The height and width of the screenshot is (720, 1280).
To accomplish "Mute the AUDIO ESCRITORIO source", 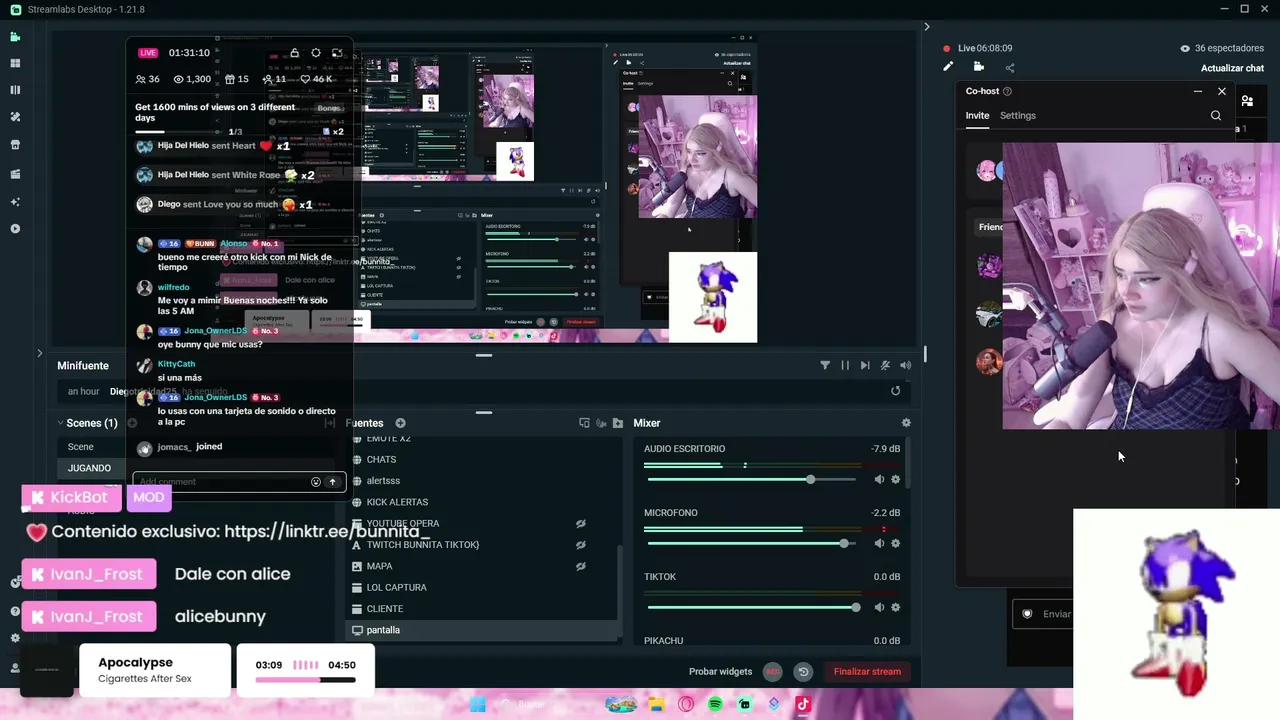I will pos(879,480).
